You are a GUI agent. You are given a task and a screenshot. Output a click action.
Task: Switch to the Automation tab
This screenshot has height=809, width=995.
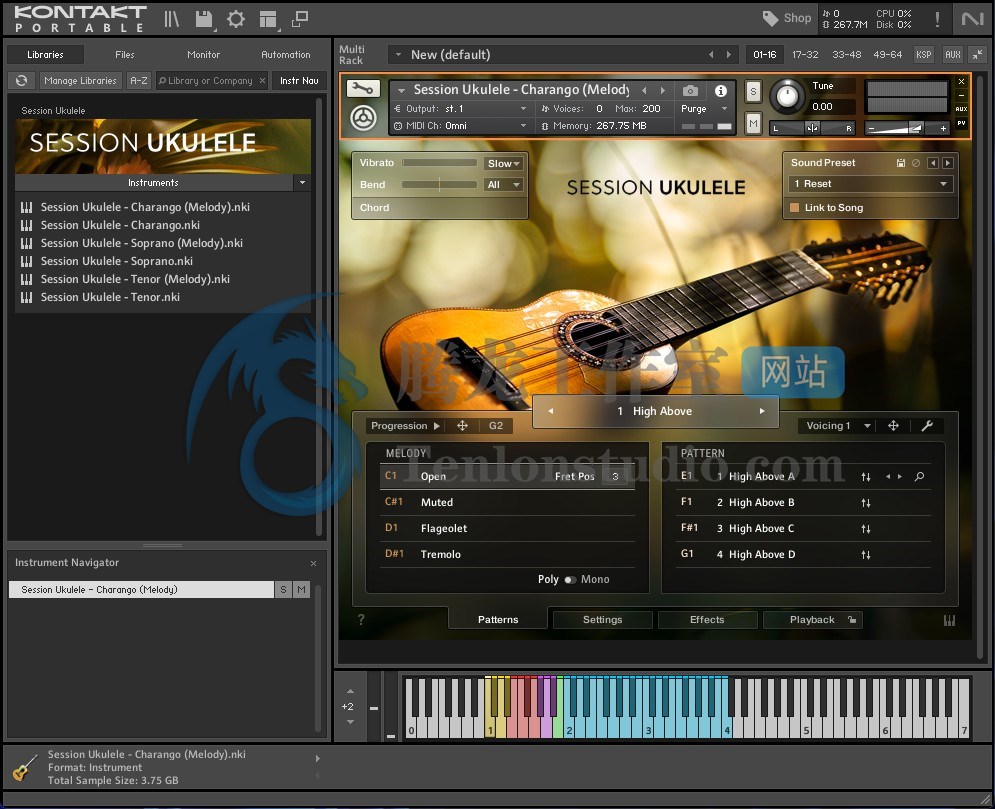286,55
